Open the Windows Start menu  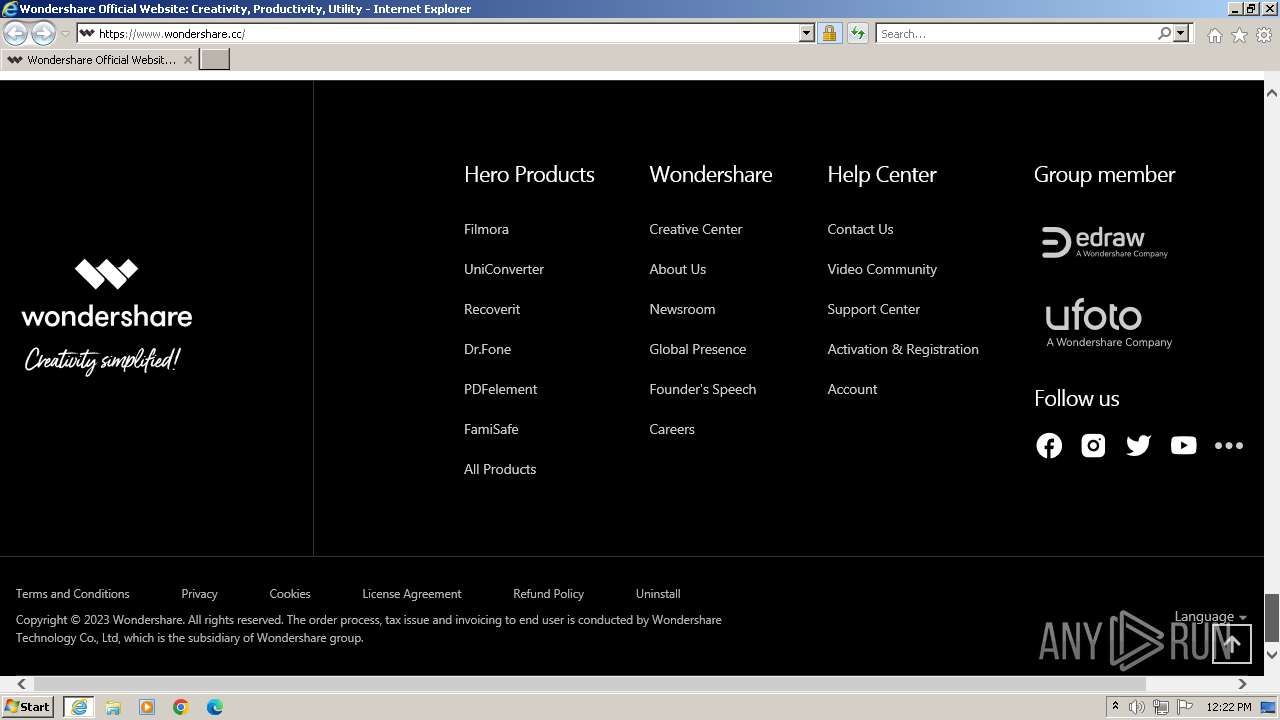28,707
